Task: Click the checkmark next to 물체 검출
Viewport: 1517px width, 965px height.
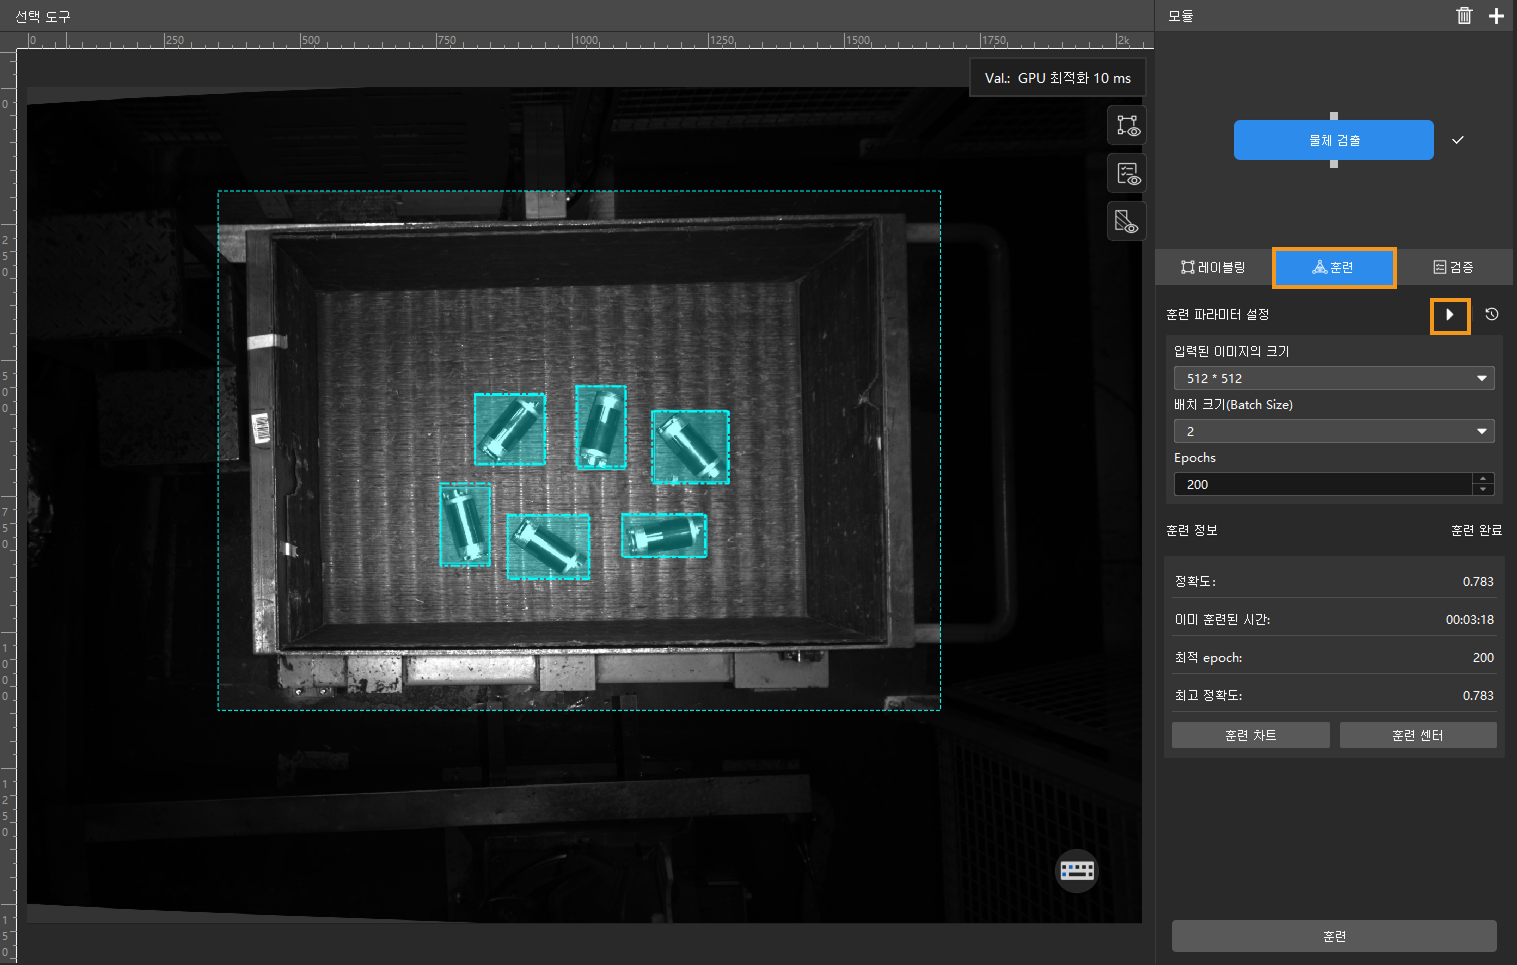Action: point(1458,140)
